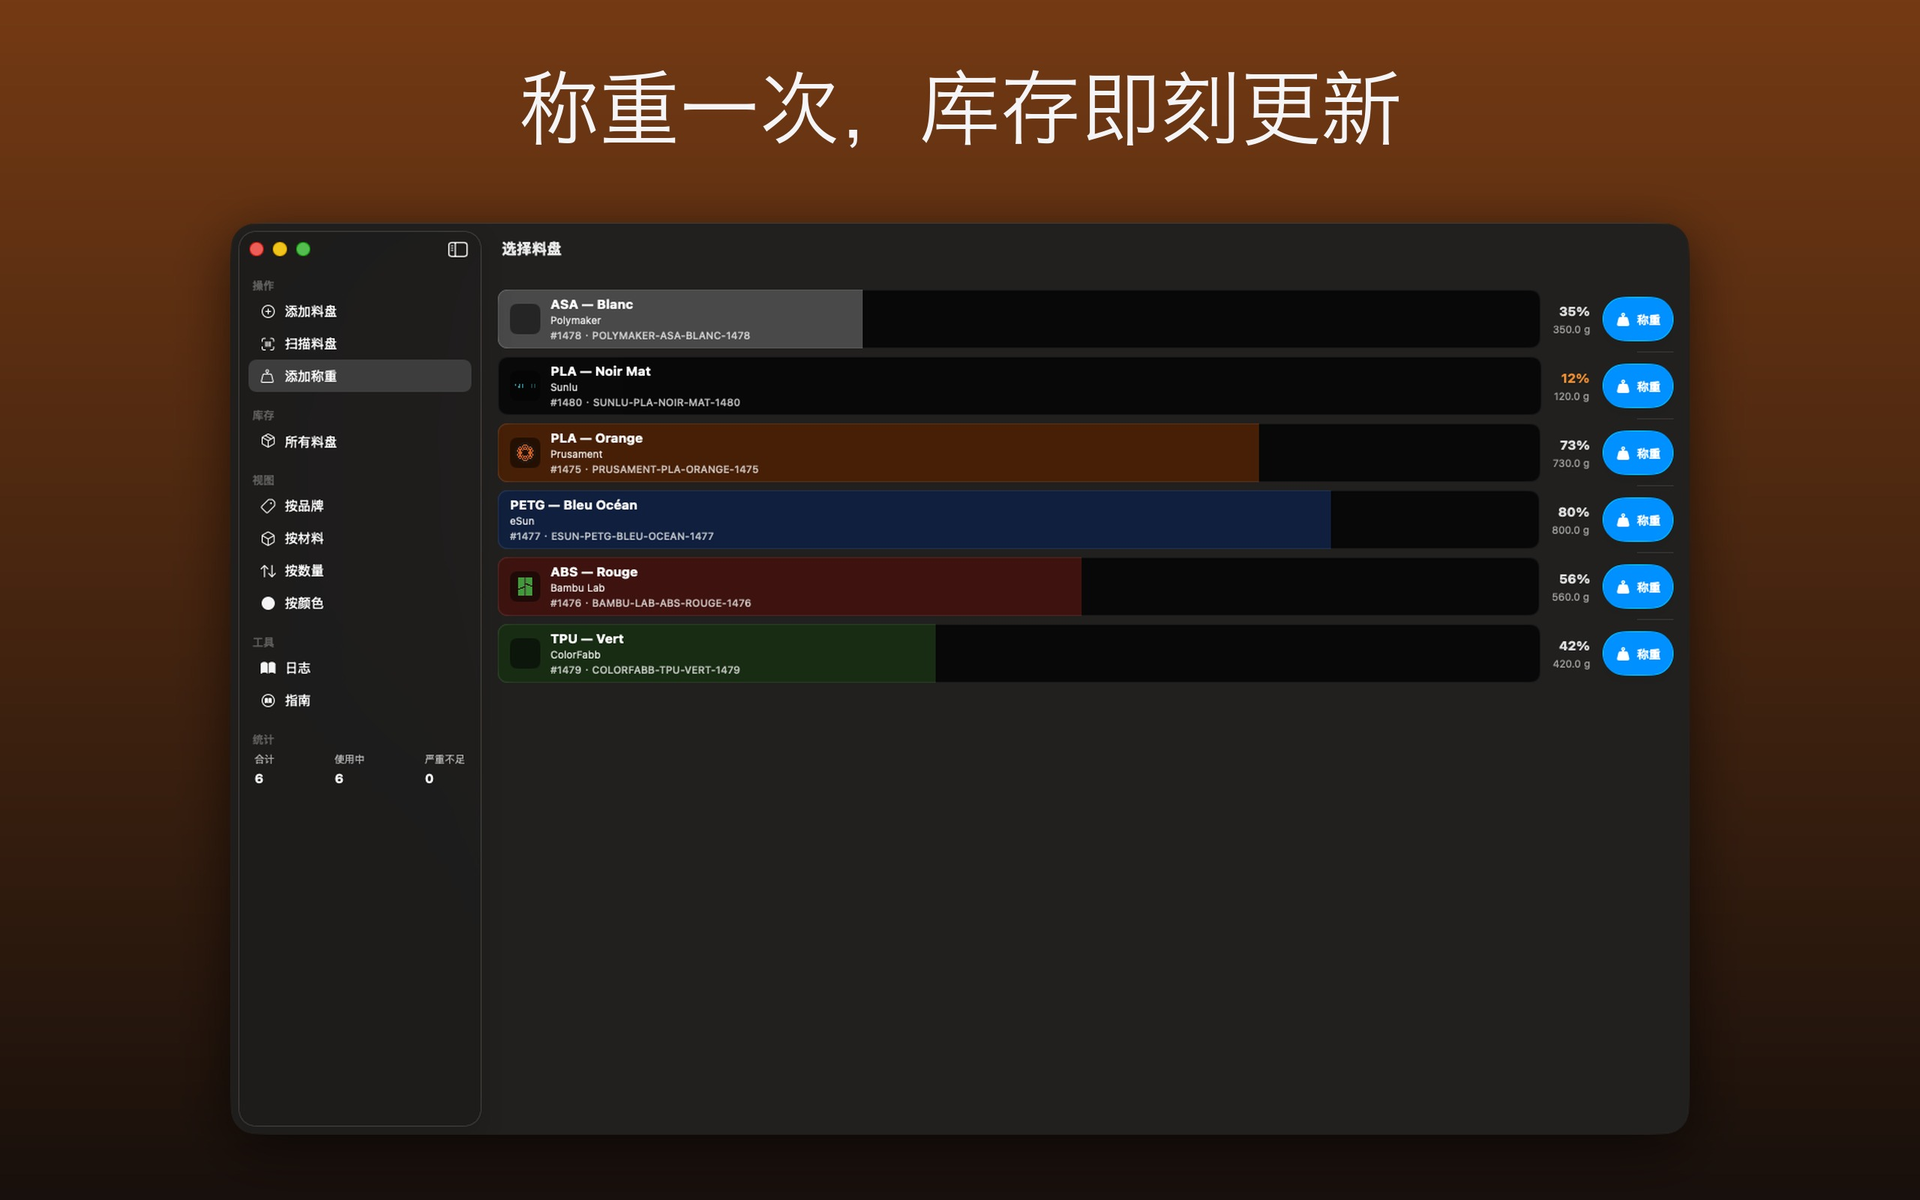
Task: Click the Bambu Lab logo icon on ABS Rouge
Action: tap(525, 587)
